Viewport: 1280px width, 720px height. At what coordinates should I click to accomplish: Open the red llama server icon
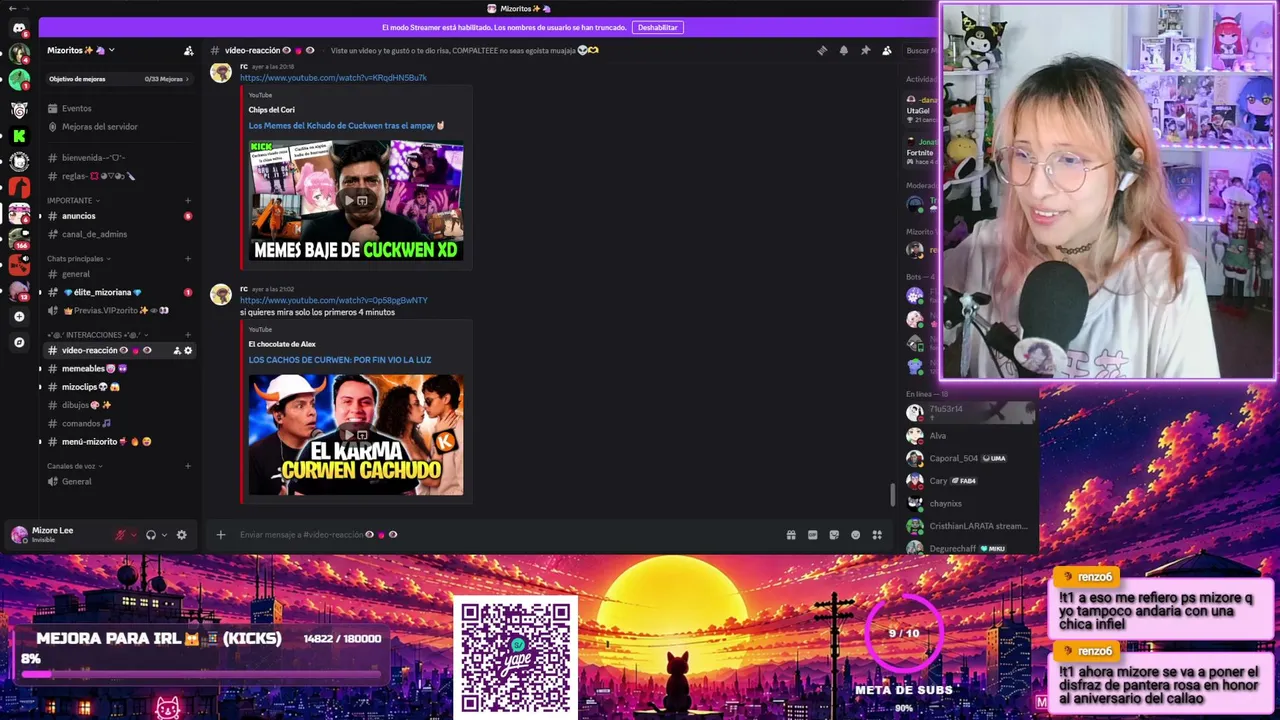click(x=19, y=187)
